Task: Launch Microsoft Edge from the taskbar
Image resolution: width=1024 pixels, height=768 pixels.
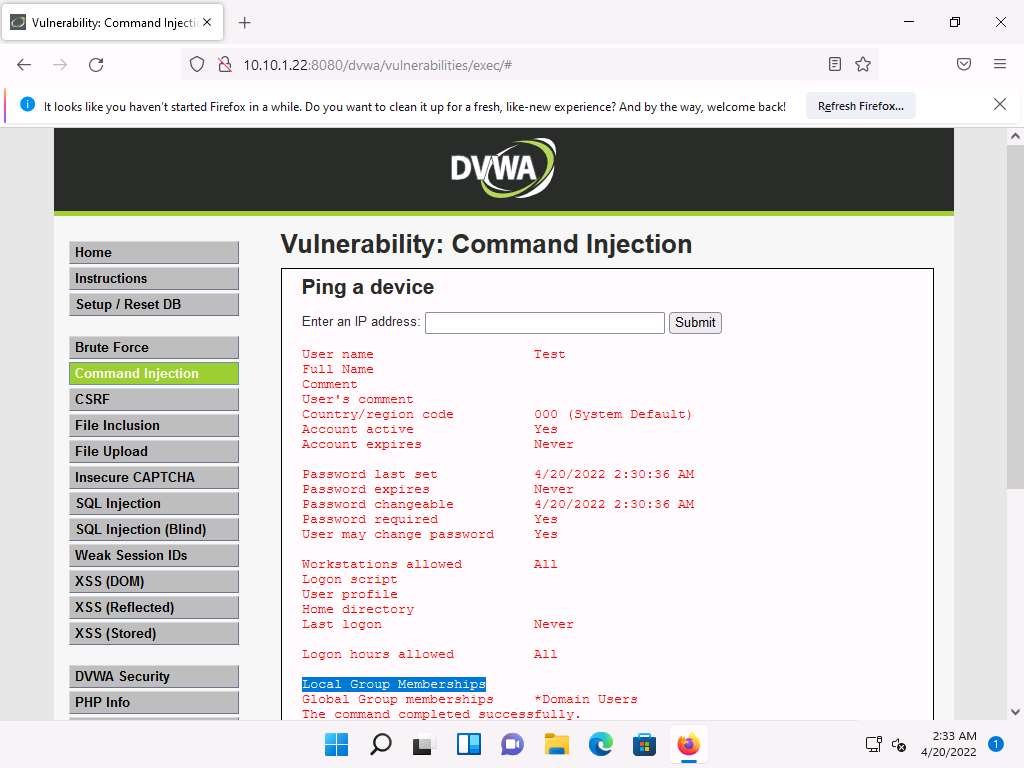Action: tap(600, 744)
